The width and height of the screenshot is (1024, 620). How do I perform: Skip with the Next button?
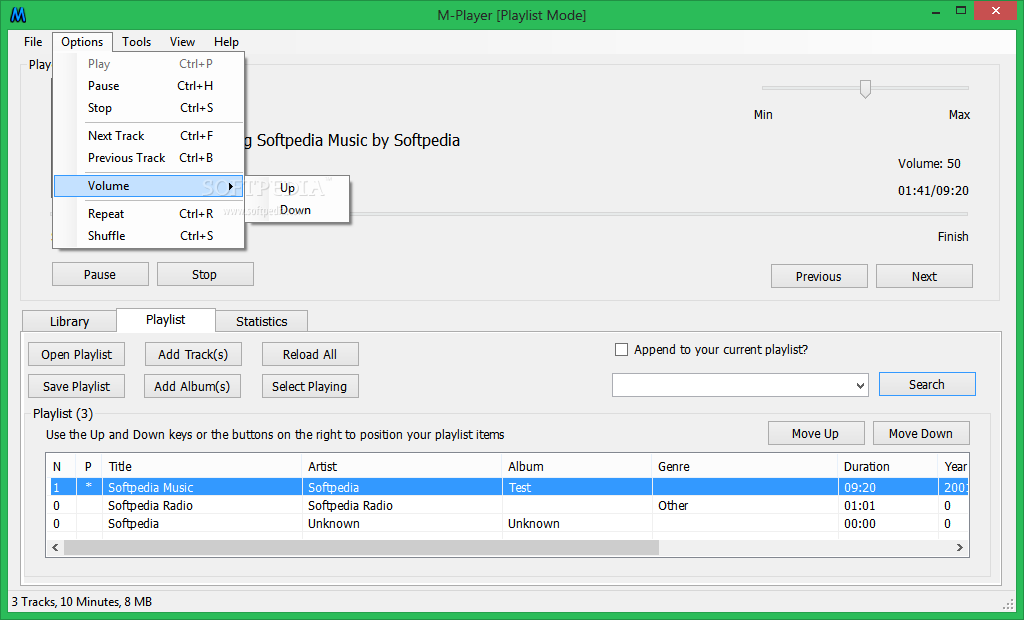(x=924, y=276)
